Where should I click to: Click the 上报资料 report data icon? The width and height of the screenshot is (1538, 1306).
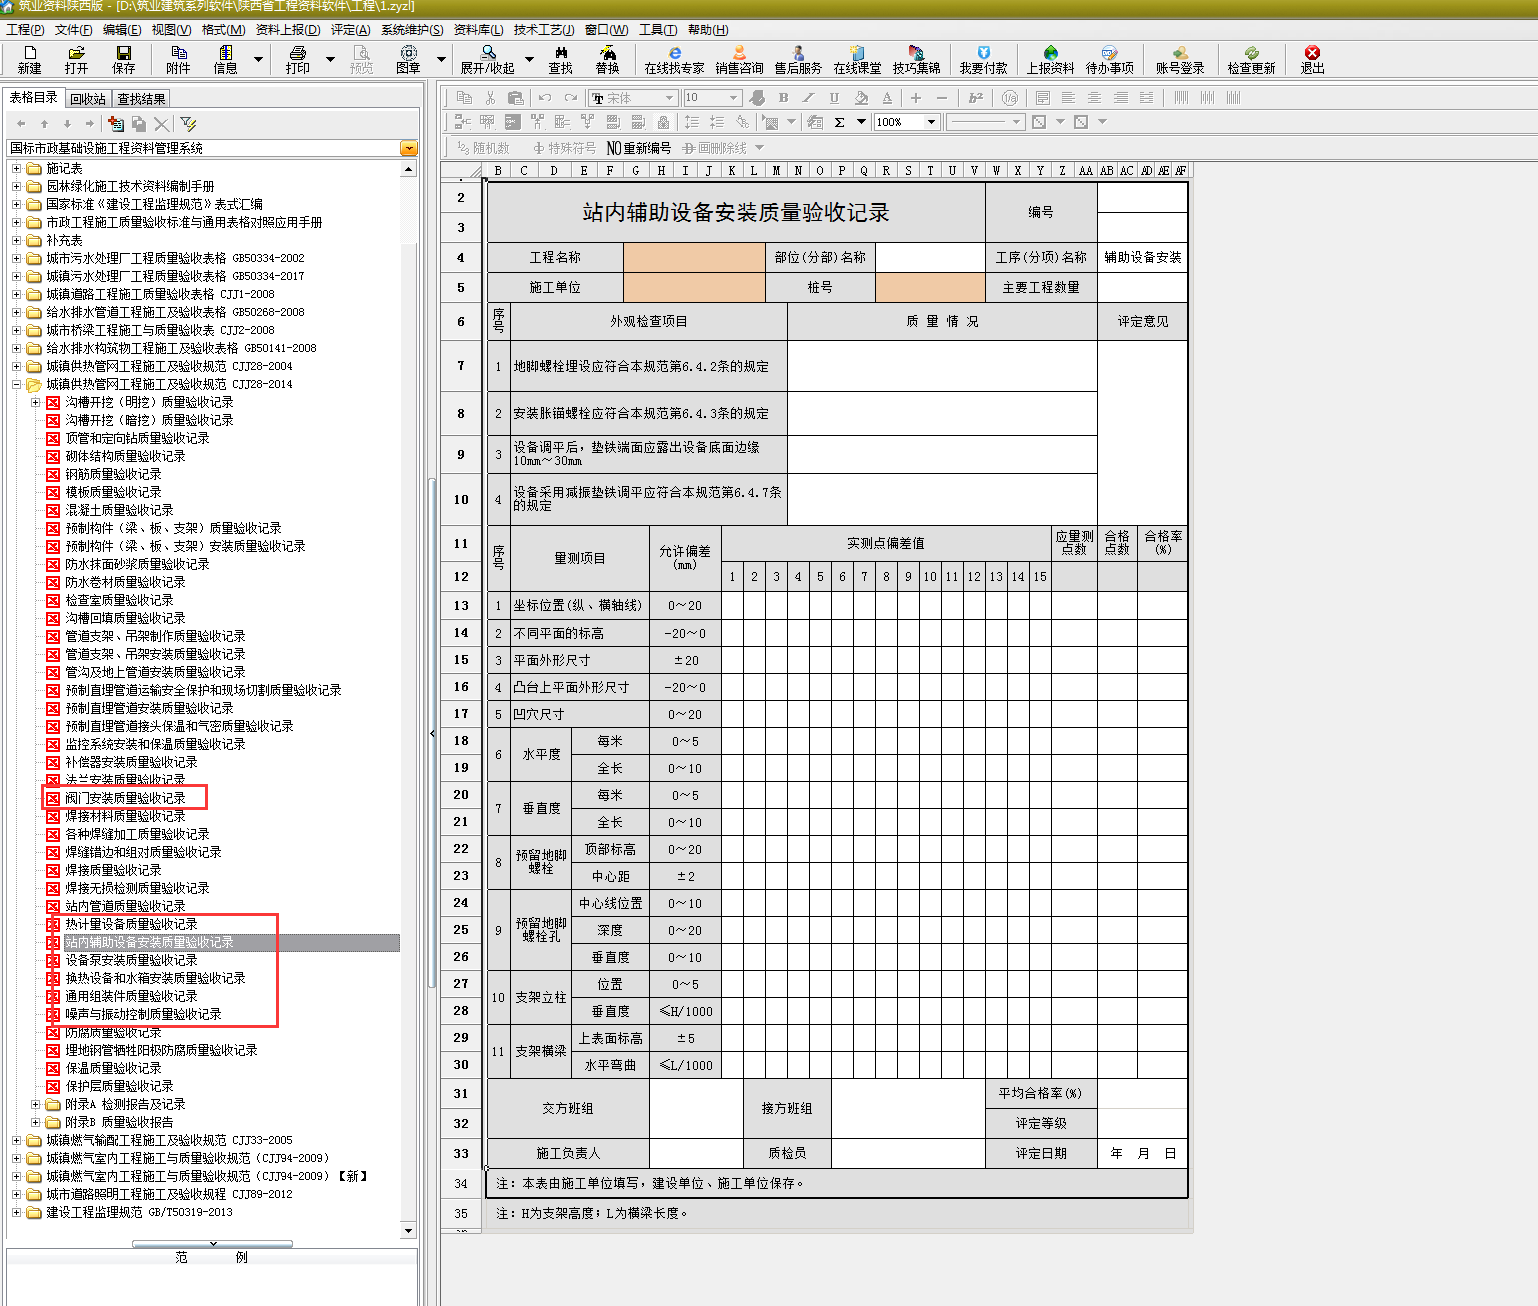pos(1050,59)
